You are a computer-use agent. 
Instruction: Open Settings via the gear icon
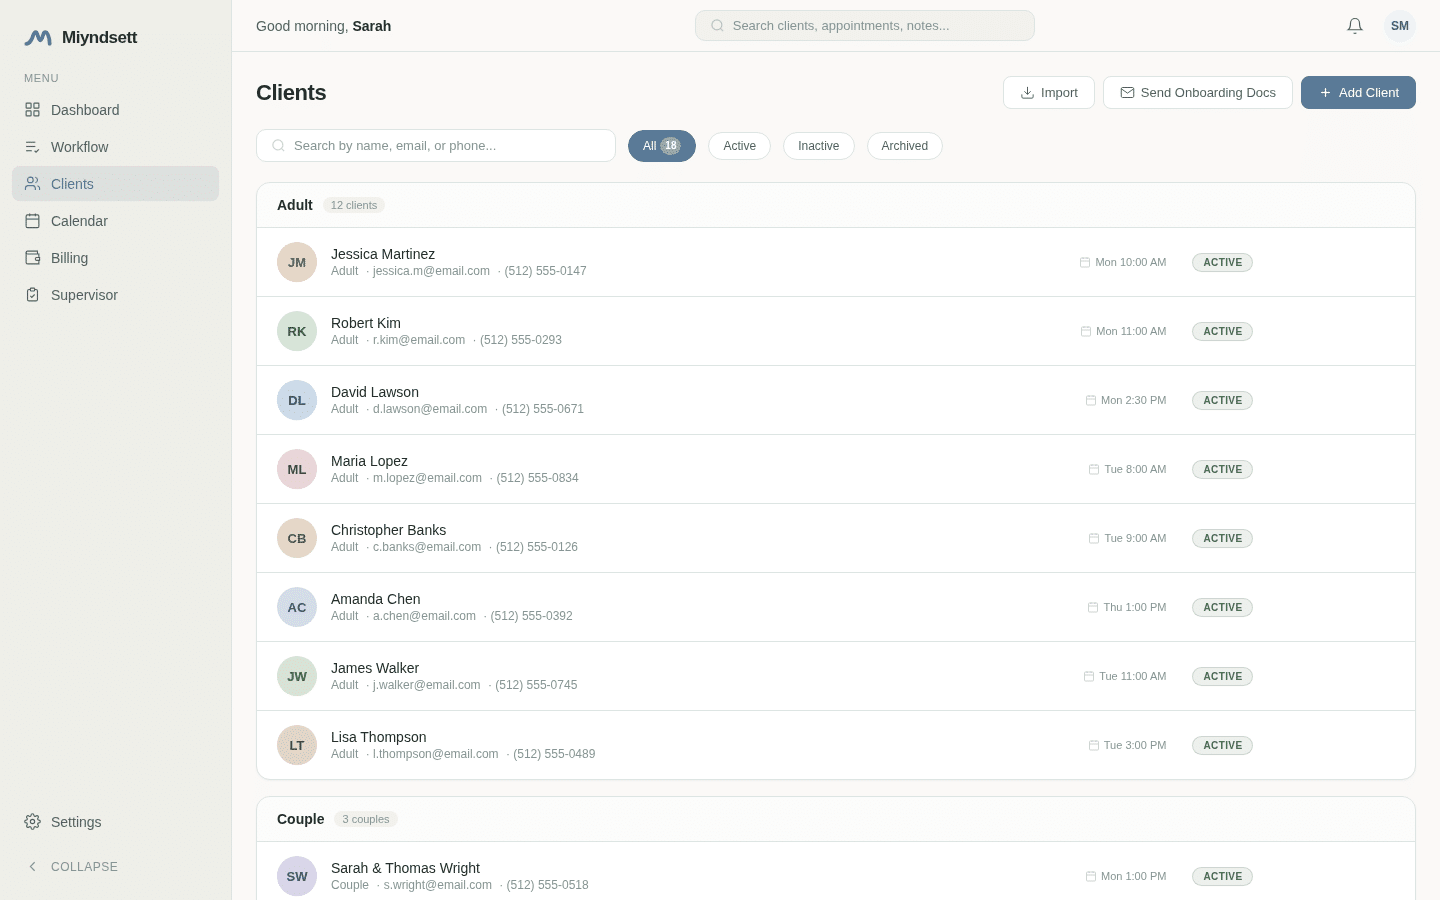point(32,821)
